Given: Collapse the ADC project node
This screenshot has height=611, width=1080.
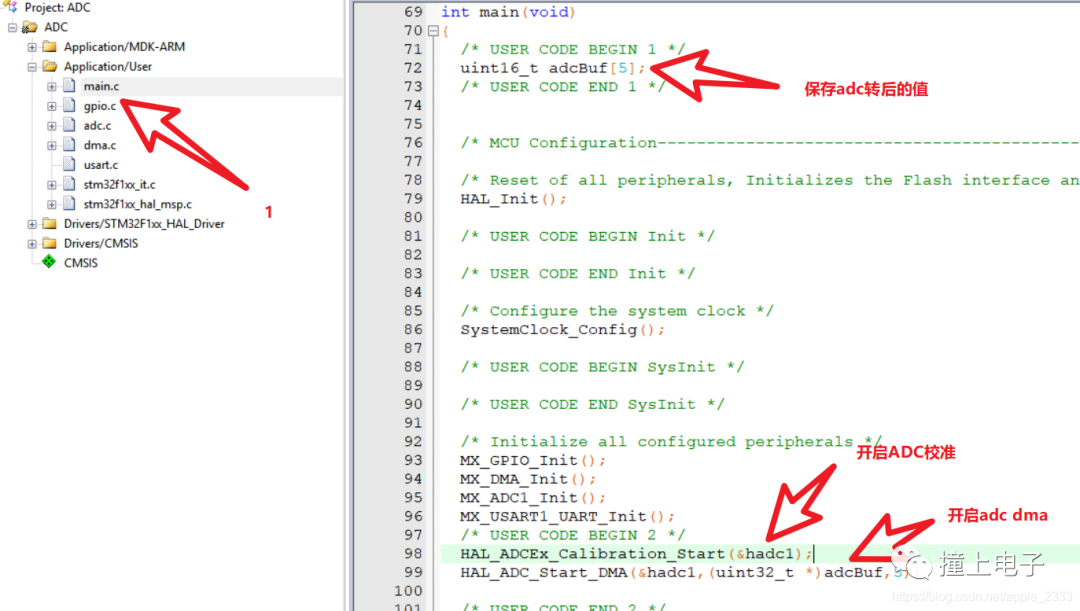Looking at the screenshot, I should click(x=11, y=26).
